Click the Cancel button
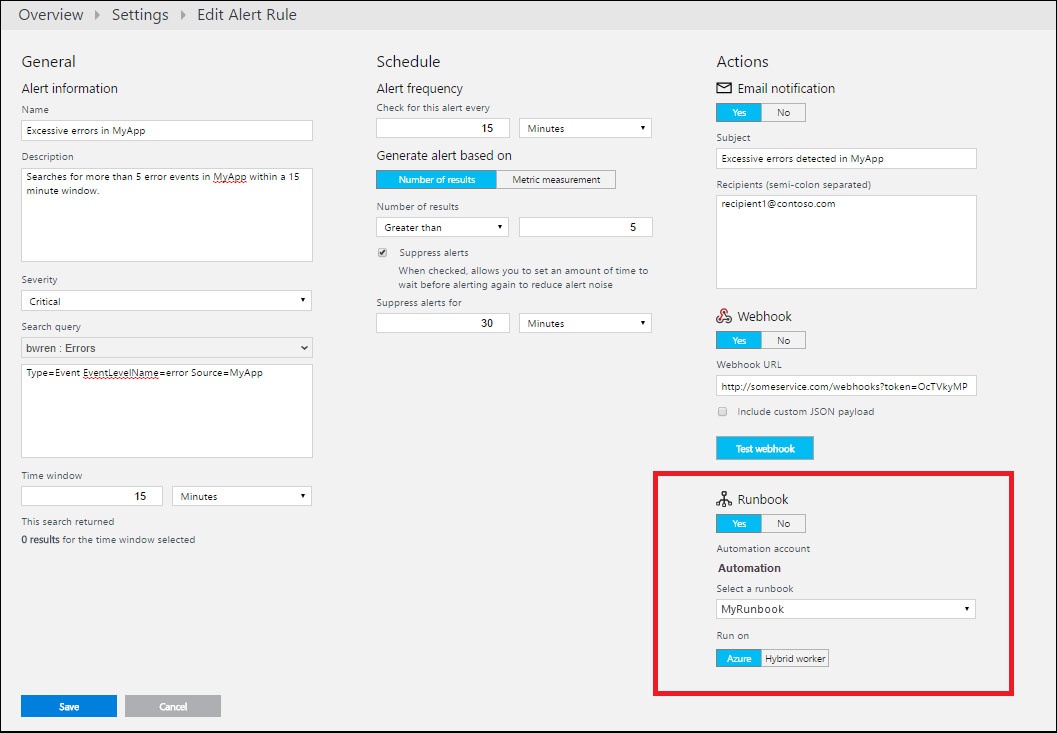Viewport: 1057px width, 733px height. [173, 706]
